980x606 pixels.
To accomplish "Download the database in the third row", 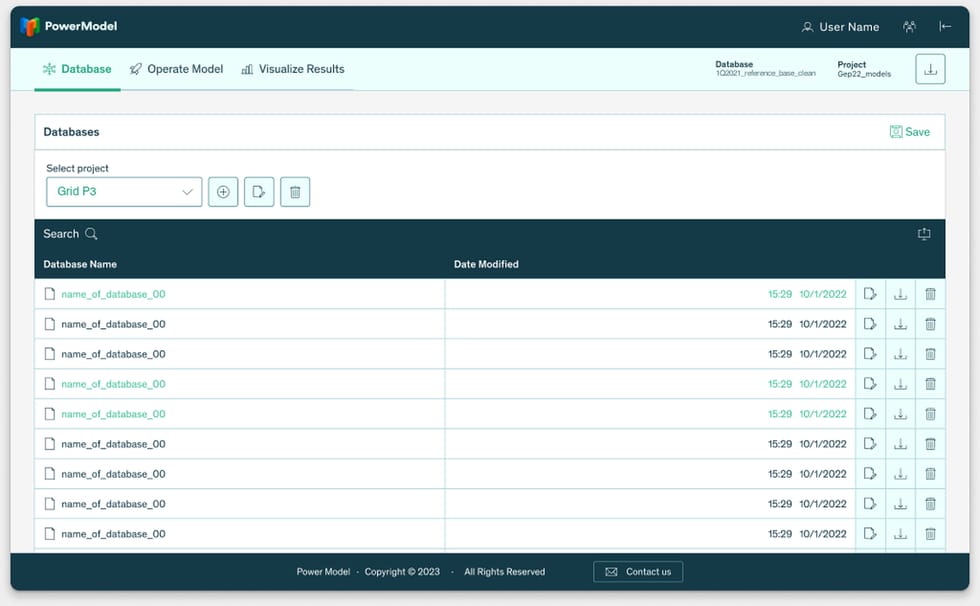I will pyautogui.click(x=900, y=354).
